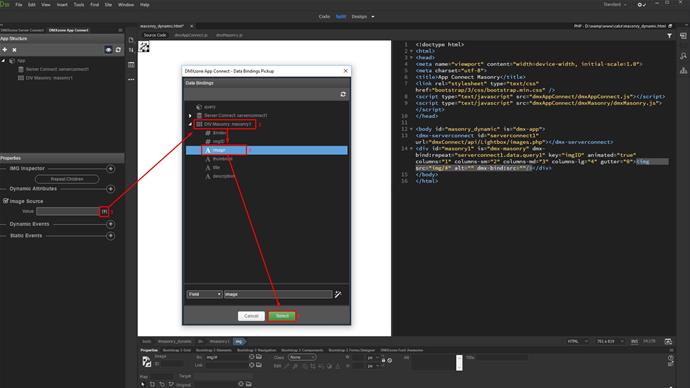Open the Site menu
690x388 pixels.
click(108, 5)
